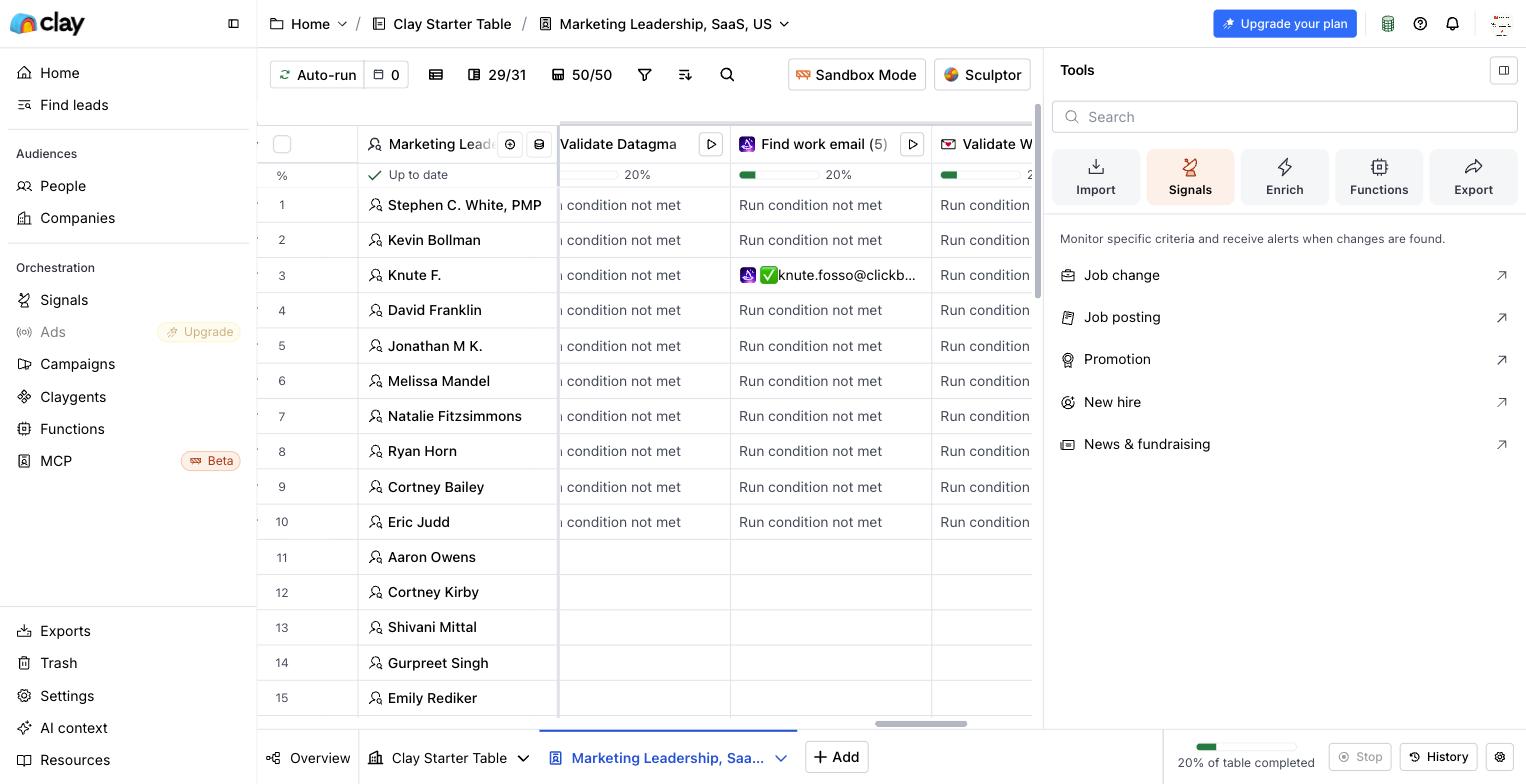This screenshot has width=1526, height=784.
Task: Click Find work email column progress bar
Action: pyautogui.click(x=779, y=175)
